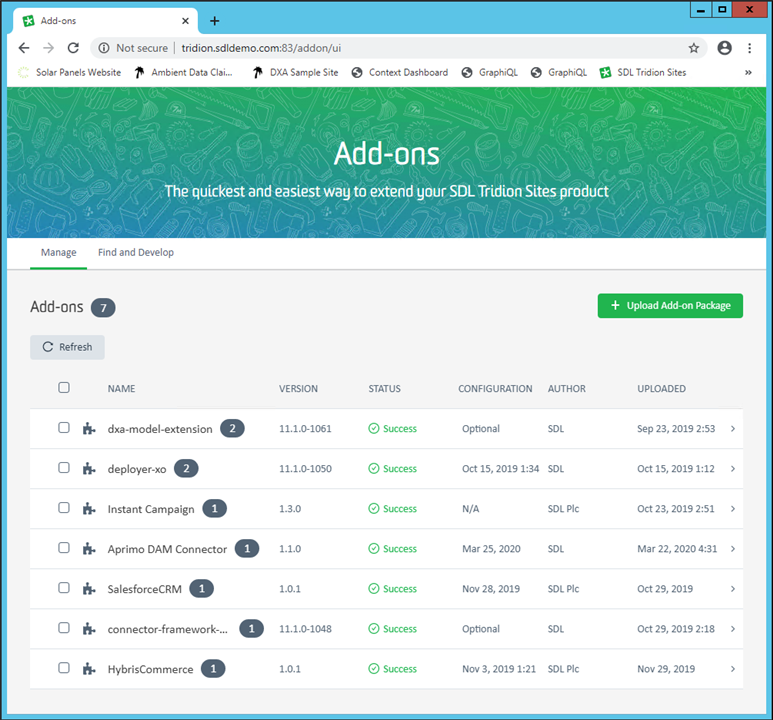773x720 pixels.
Task: Open the Solar Panels Website bookmark
Action: 70,72
